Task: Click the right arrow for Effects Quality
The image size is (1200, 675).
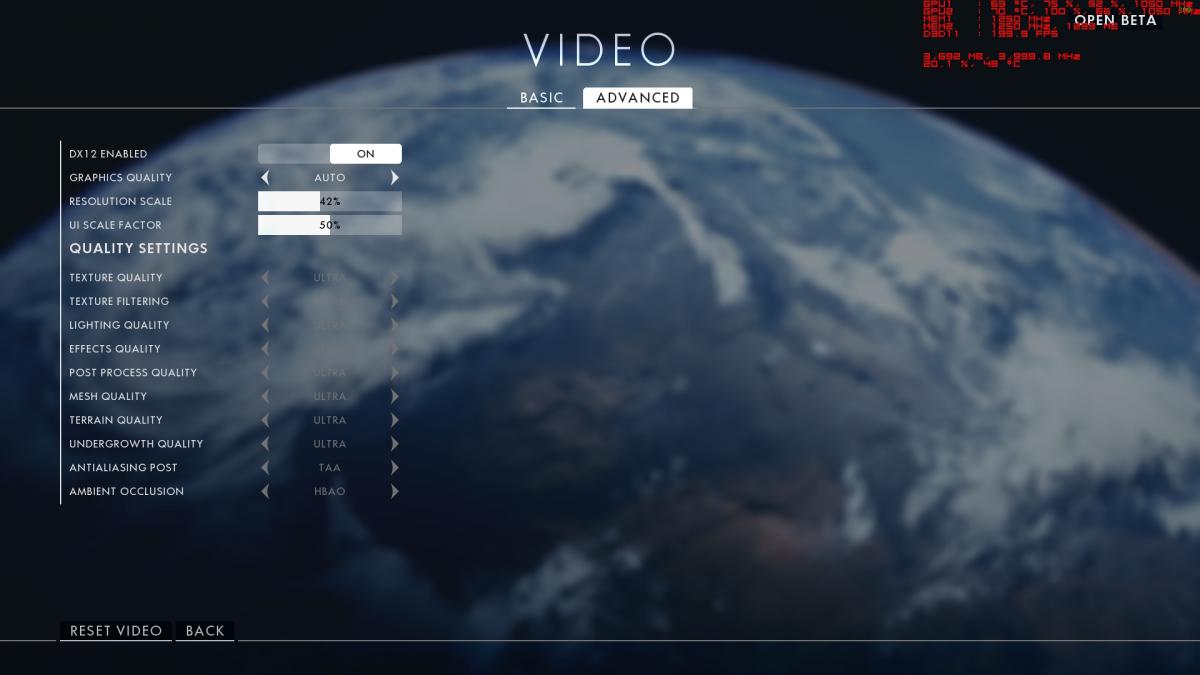Action: (x=395, y=349)
